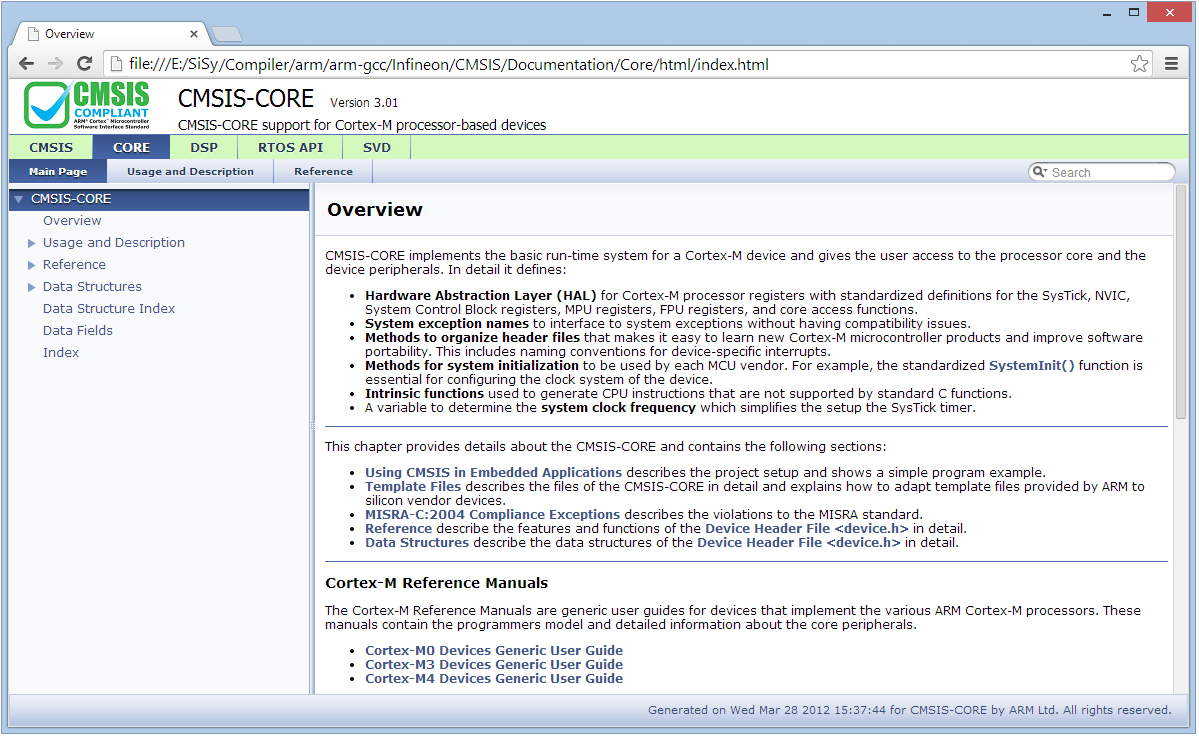The height and width of the screenshot is (736, 1199).
Task: Click the browser back arrow button
Action: coord(26,64)
